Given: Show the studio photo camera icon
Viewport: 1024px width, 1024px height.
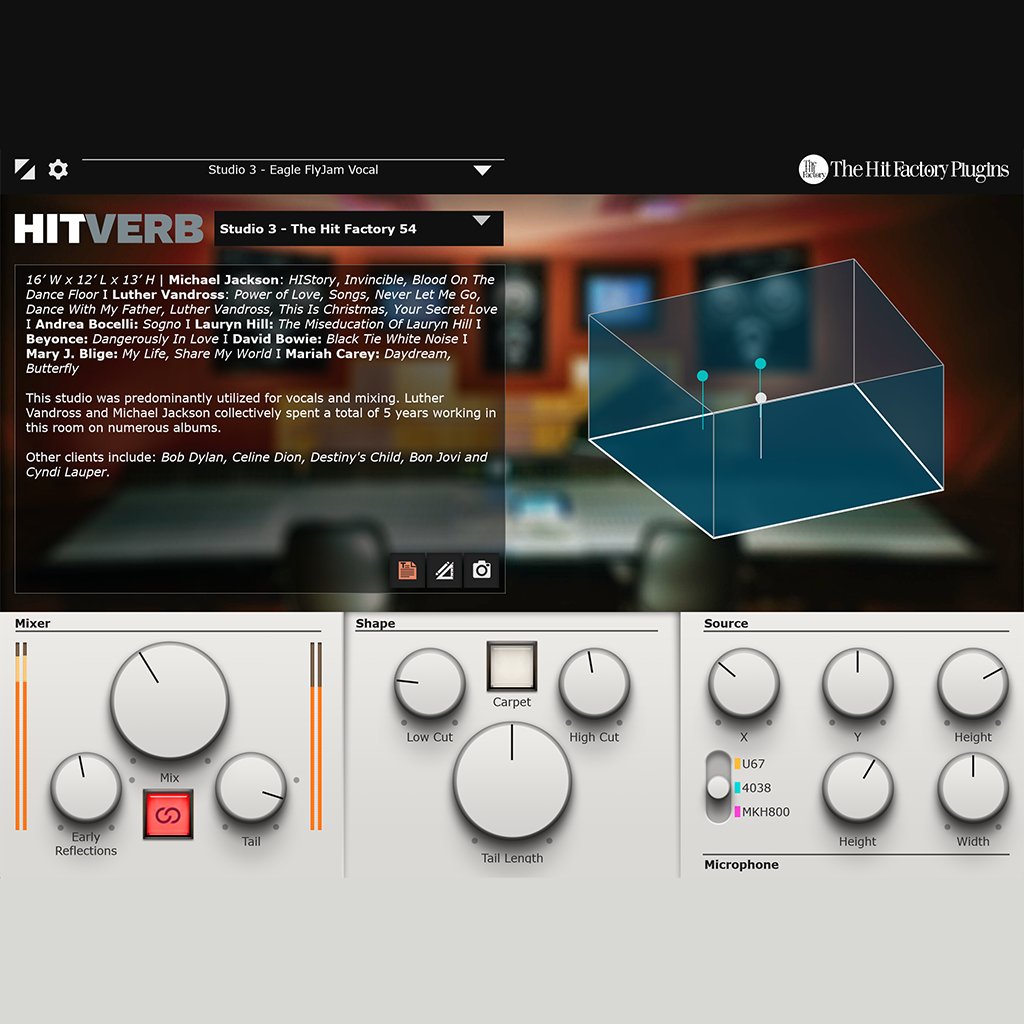Looking at the screenshot, I should [x=482, y=570].
